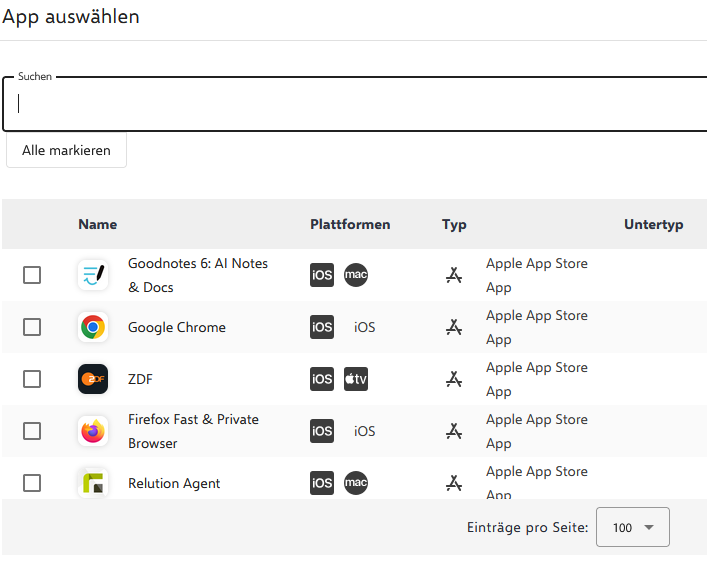Click the mac platform badge for Goodnotes
The width and height of the screenshot is (710, 563).
(356, 275)
